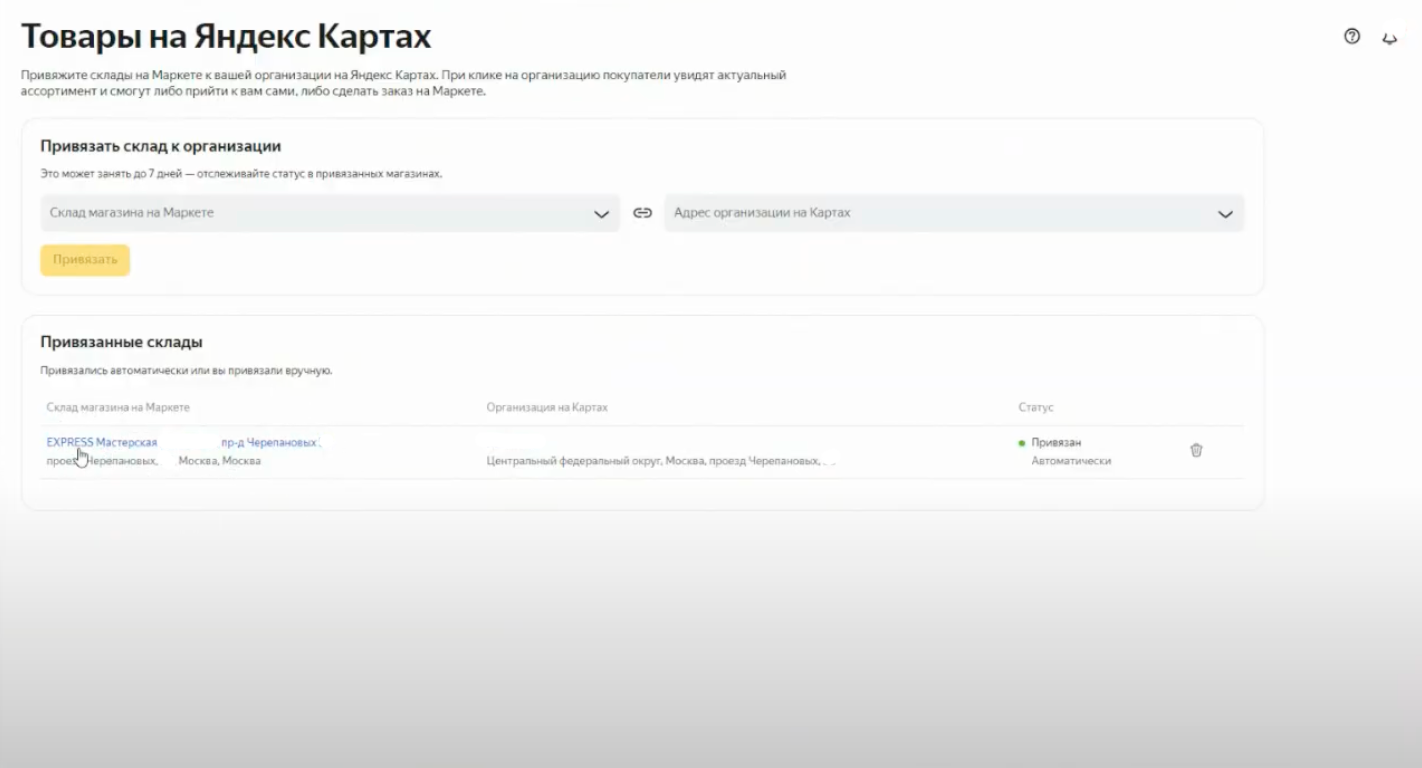Click the 'Товары на Яндекс Картах' page heading

[226, 37]
